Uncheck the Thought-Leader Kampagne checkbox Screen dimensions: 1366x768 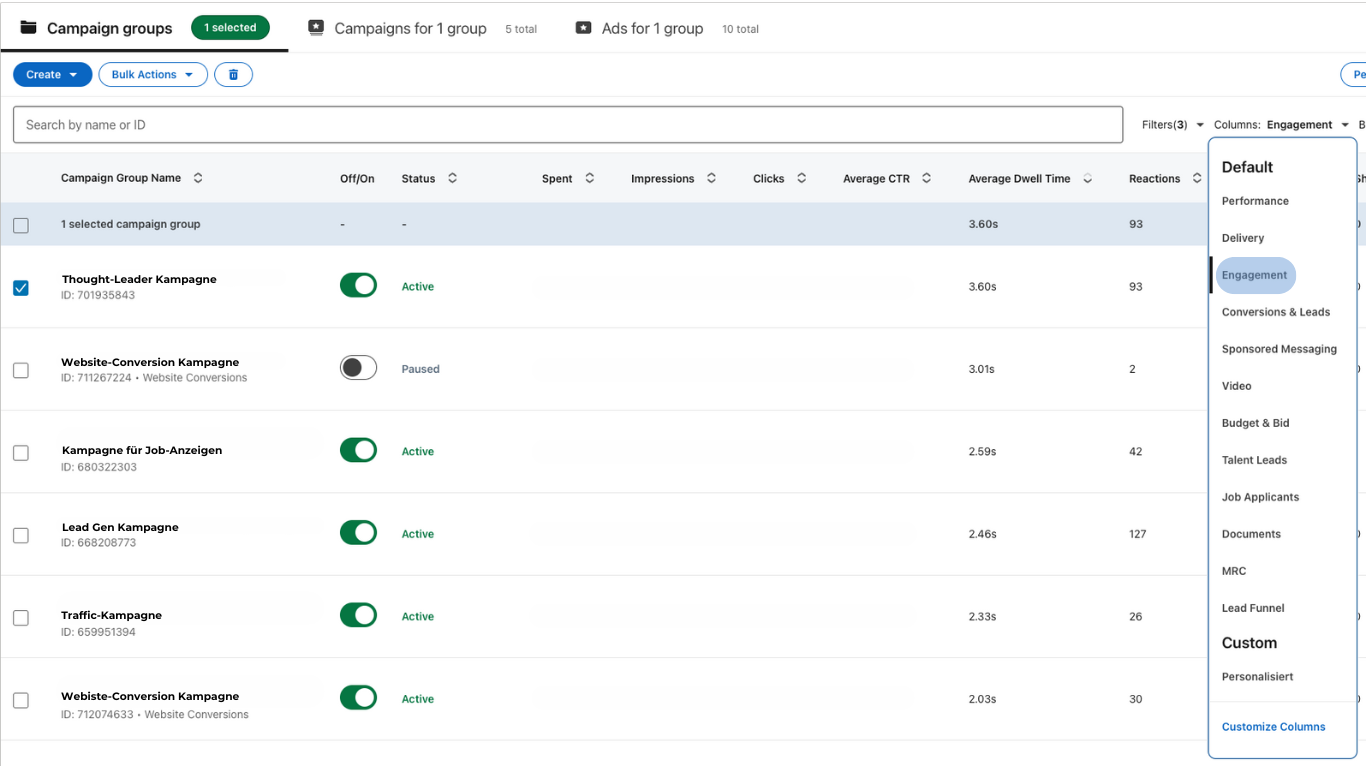click(x=21, y=288)
